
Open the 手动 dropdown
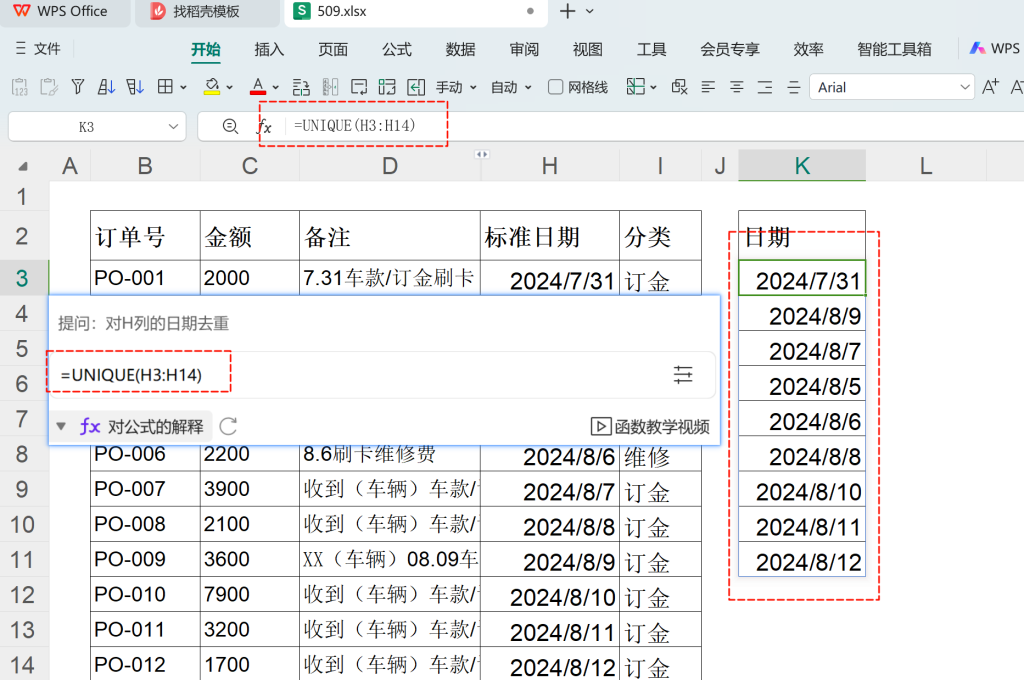(456, 88)
